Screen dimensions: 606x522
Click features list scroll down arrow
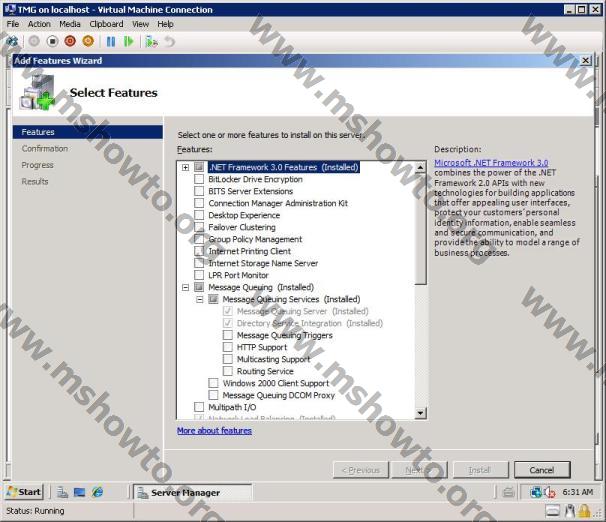[x=420, y=413]
